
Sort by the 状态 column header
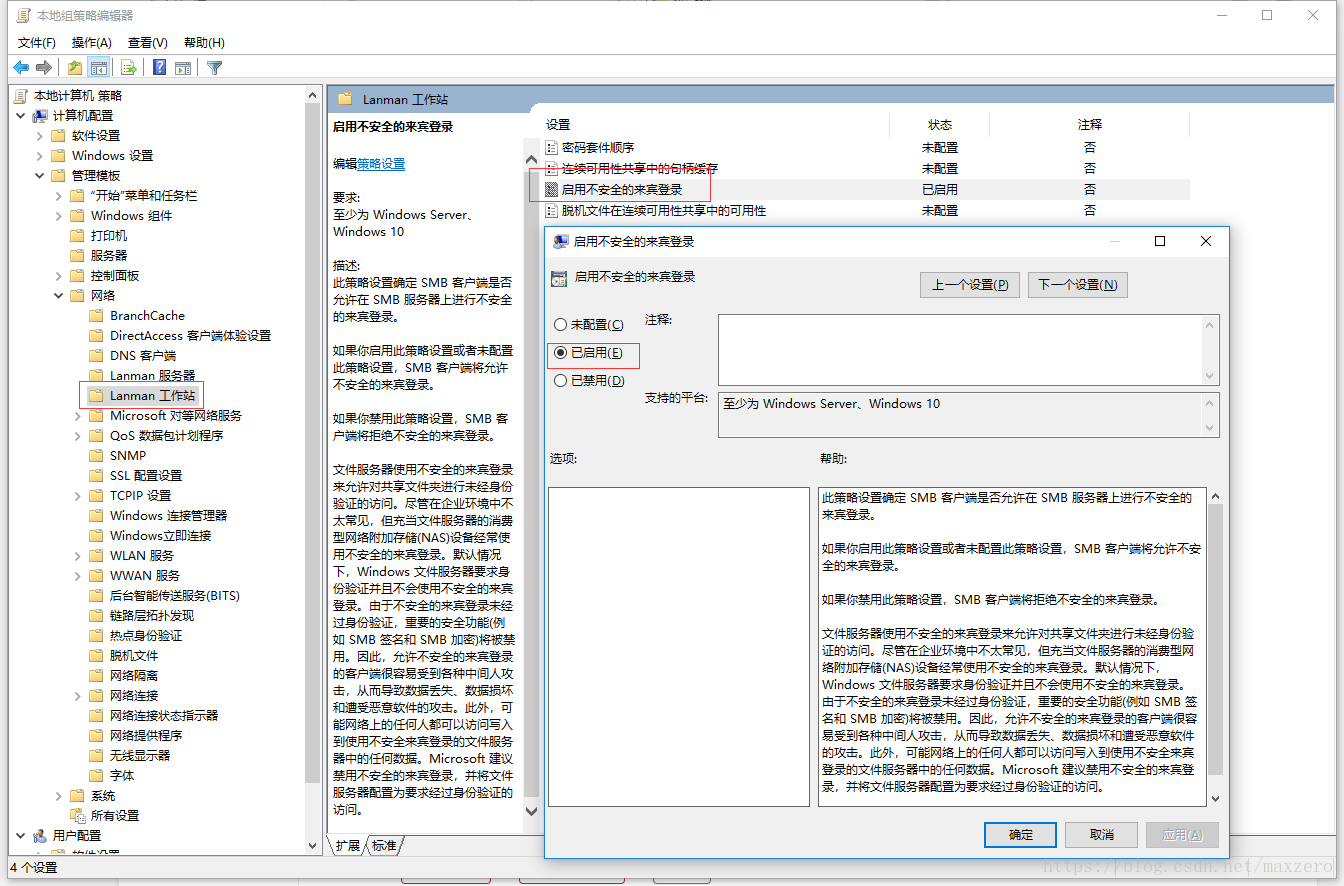[x=940, y=124]
